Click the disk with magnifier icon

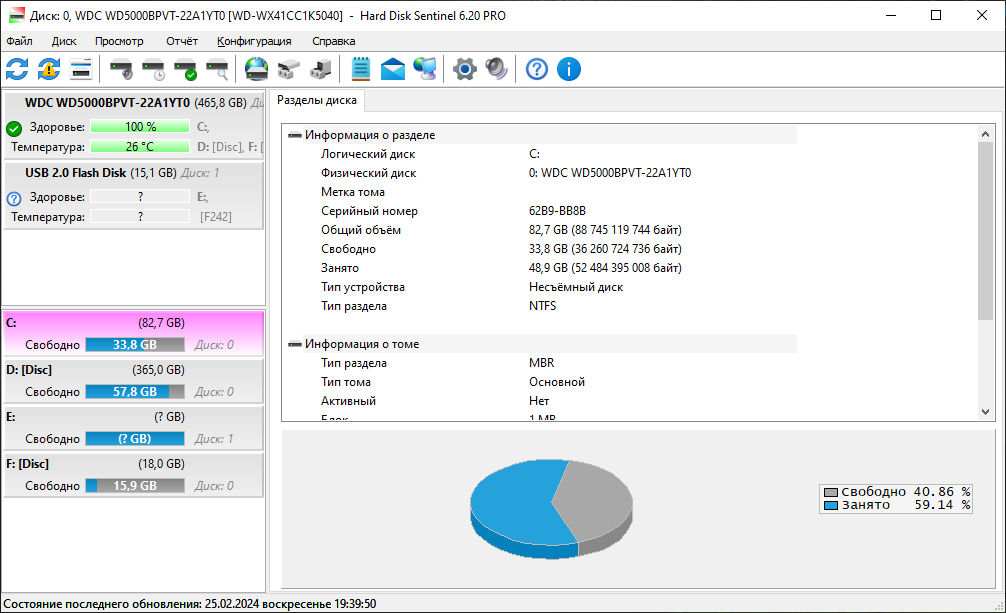tap(217, 69)
